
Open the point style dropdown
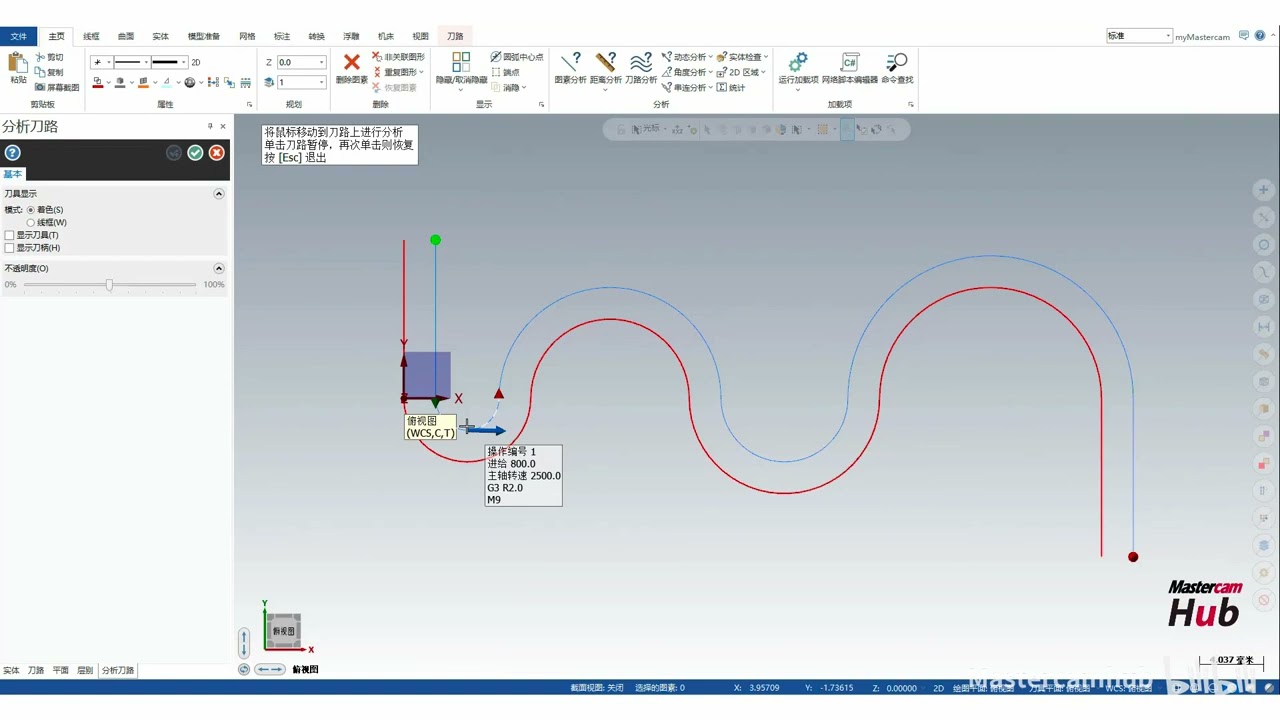(x=108, y=62)
